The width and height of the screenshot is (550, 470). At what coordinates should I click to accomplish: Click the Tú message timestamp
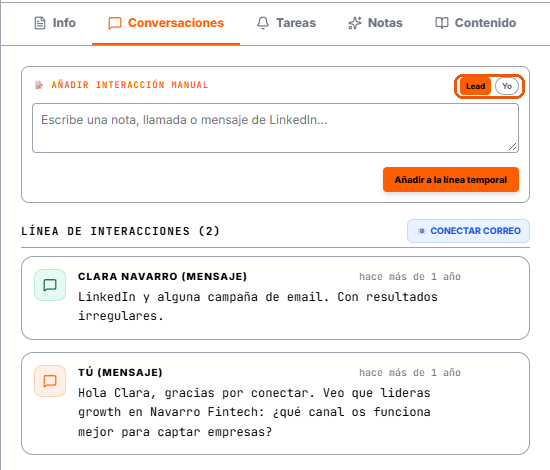coord(410,372)
